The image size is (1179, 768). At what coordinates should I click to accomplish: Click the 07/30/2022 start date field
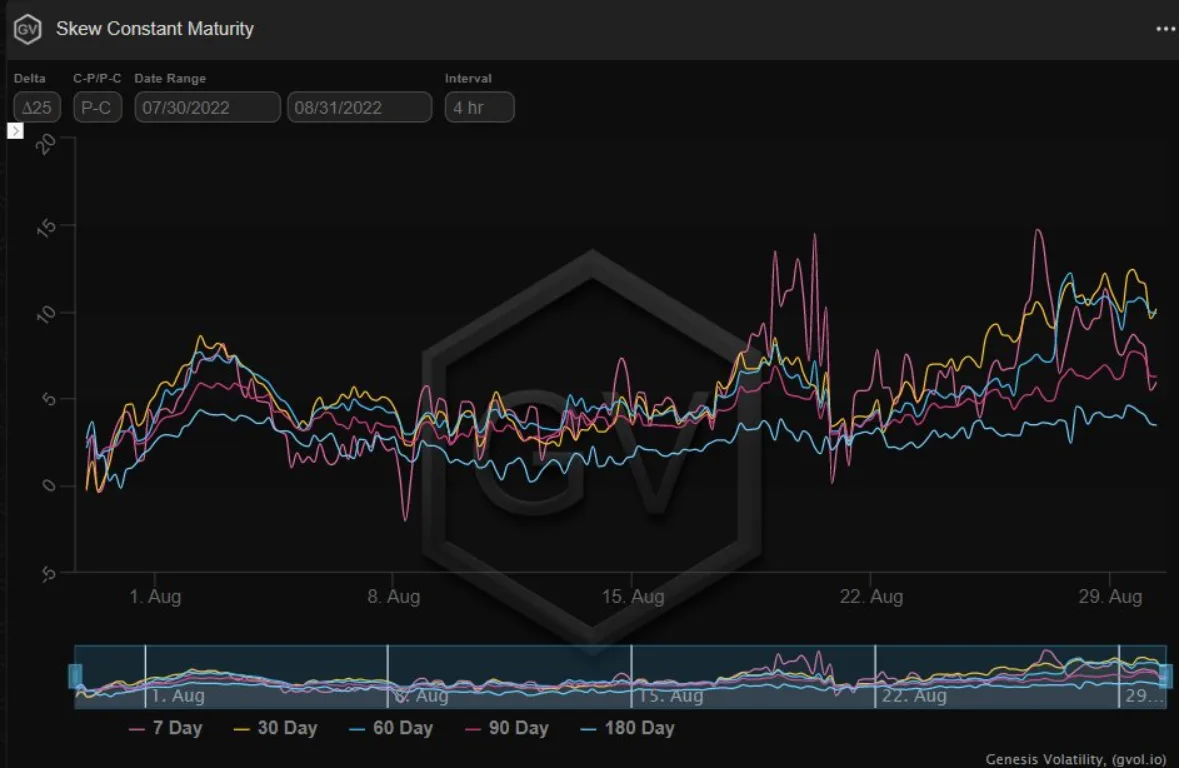pos(208,107)
